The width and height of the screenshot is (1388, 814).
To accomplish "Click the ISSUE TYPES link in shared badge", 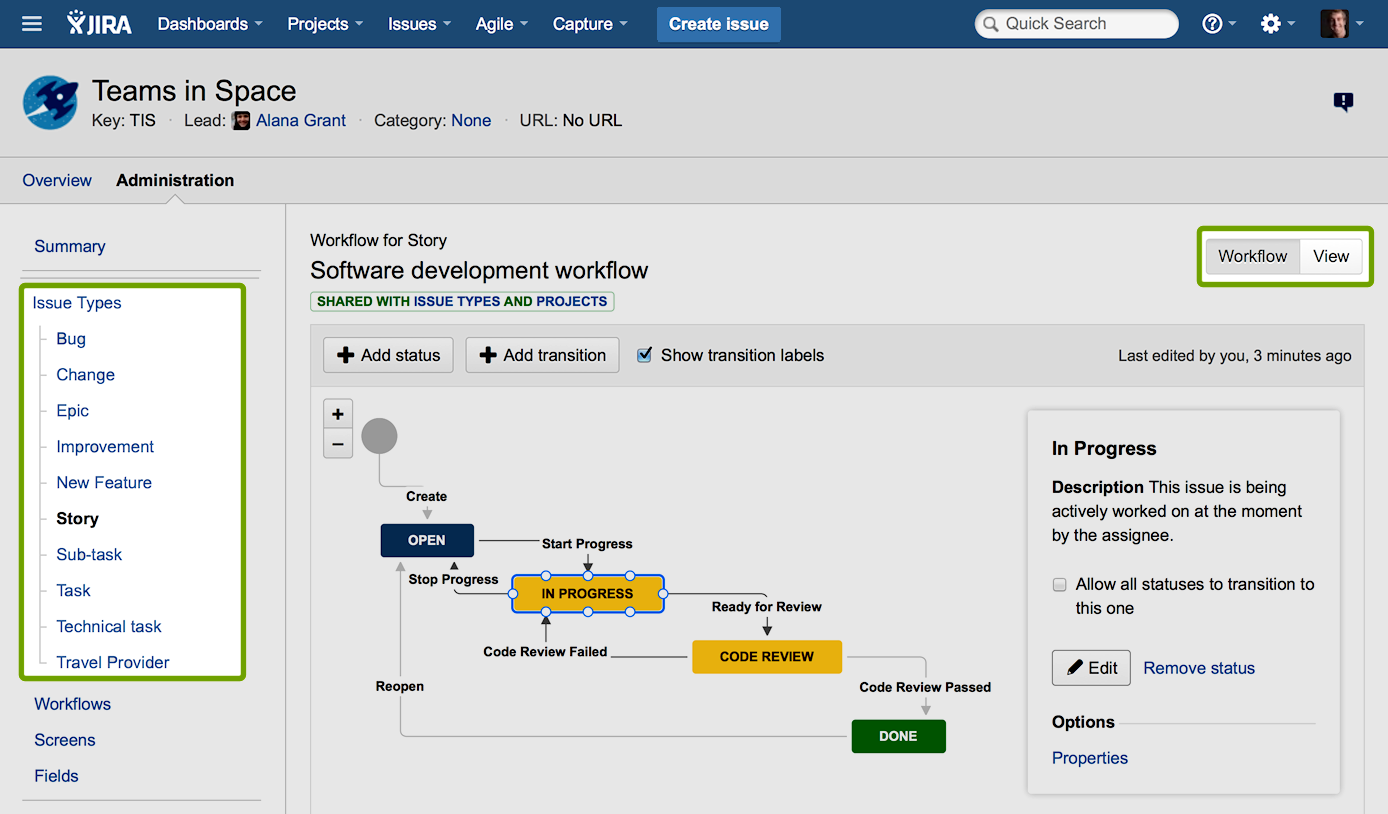I will 457,301.
